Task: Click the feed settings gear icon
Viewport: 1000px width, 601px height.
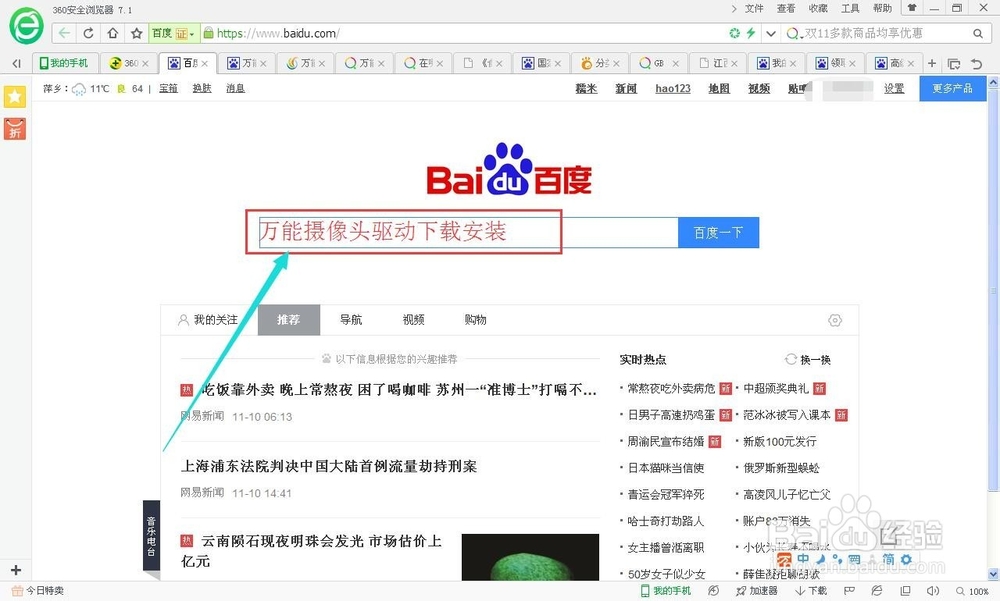Action: click(835, 320)
